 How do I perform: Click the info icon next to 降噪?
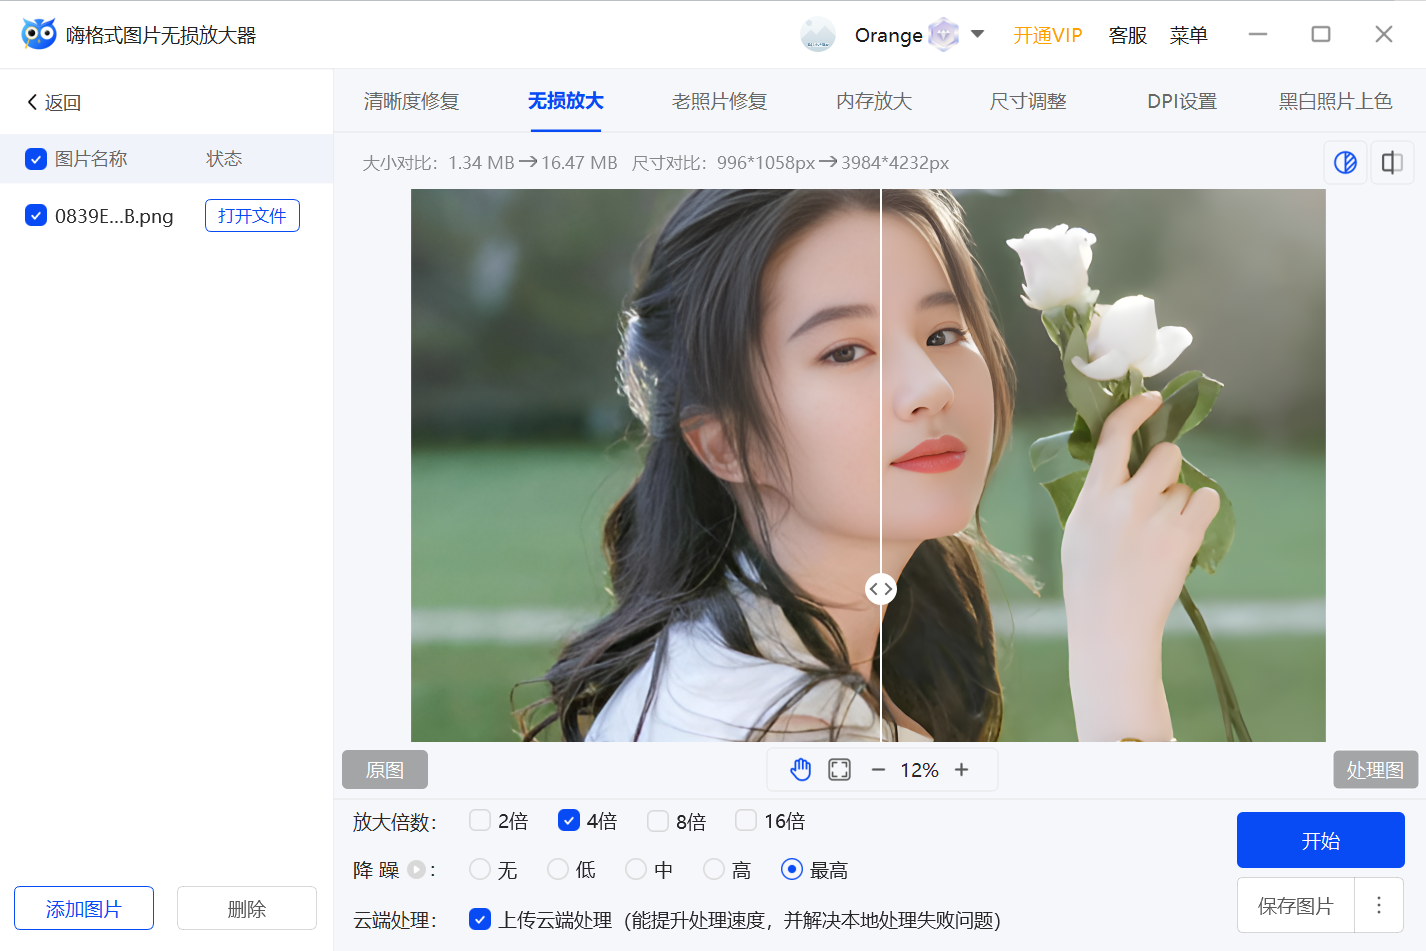click(x=416, y=870)
